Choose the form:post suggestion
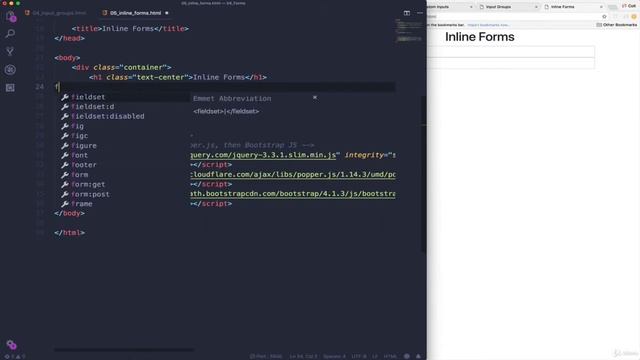 124,194
